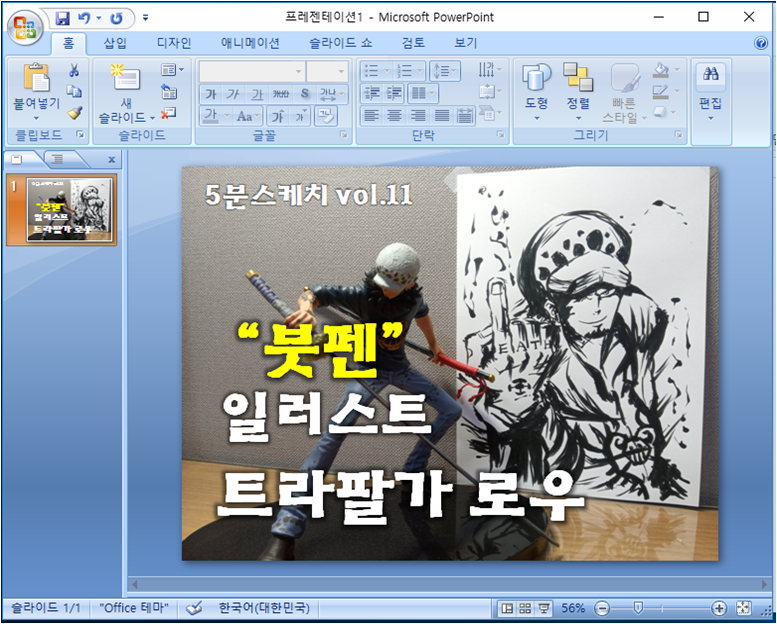Screen dimensions: 777x624
Task: Open the 정렬 arrange menu
Action: (578, 92)
